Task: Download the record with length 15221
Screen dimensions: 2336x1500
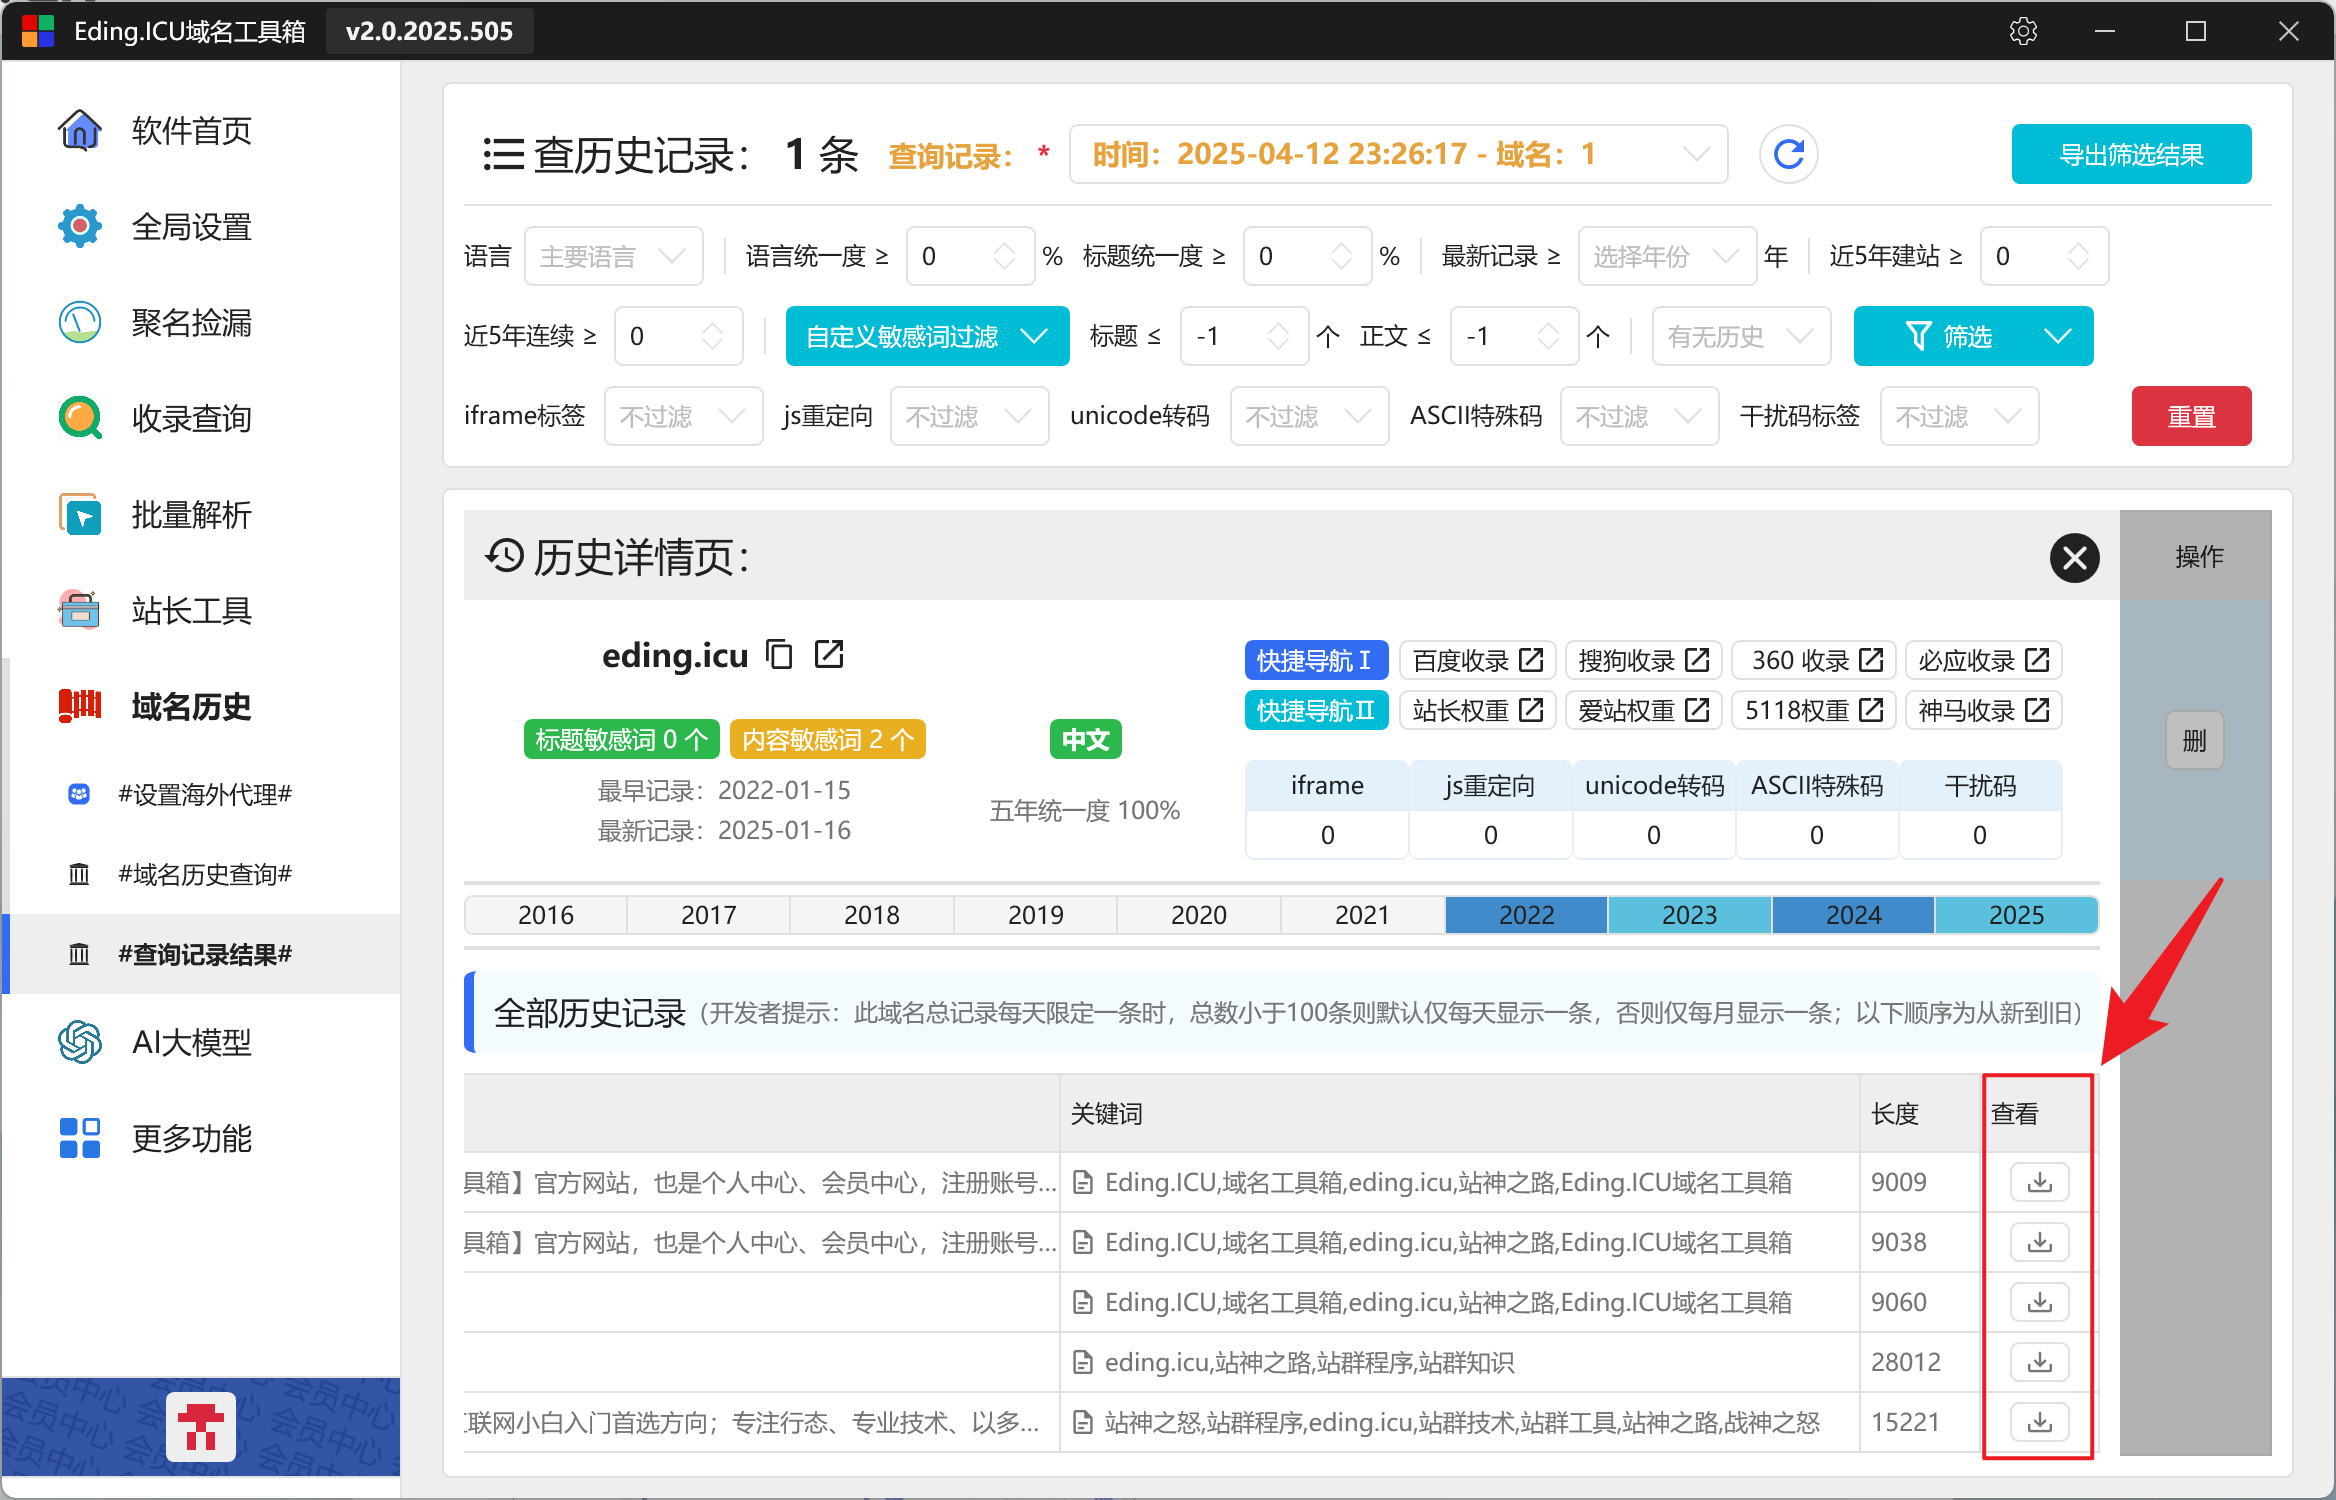Action: [x=2039, y=1422]
